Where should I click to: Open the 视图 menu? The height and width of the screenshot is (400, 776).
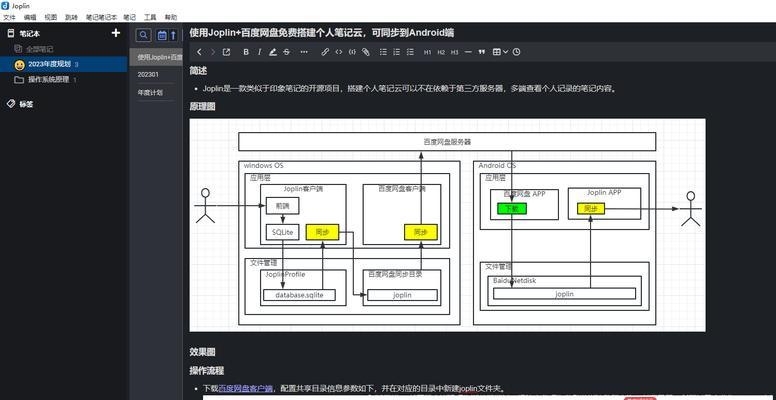[x=50, y=17]
